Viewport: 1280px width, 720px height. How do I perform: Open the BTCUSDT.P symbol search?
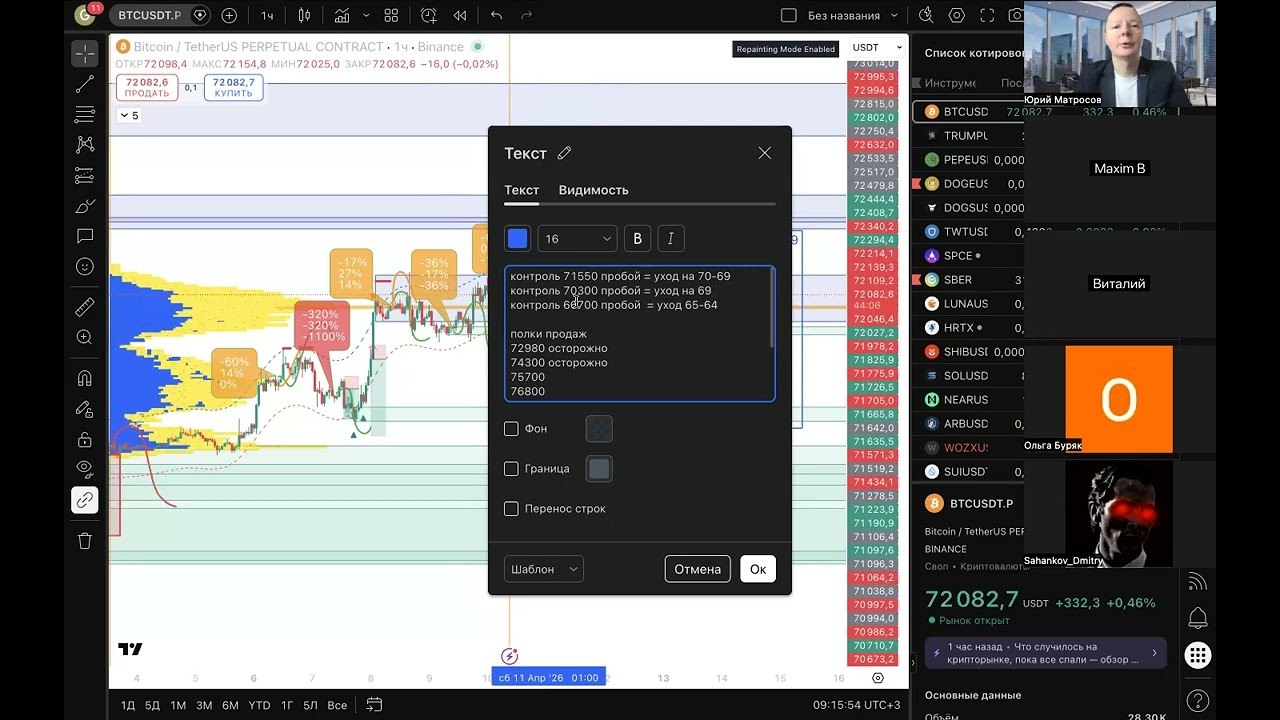150,15
